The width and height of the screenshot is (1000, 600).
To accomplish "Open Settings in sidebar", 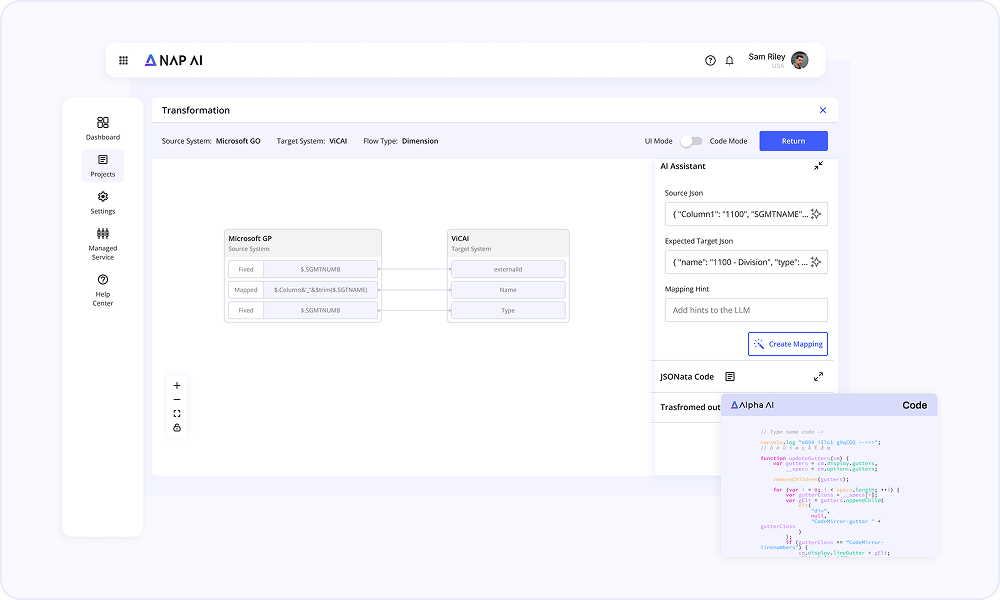I will (103, 203).
